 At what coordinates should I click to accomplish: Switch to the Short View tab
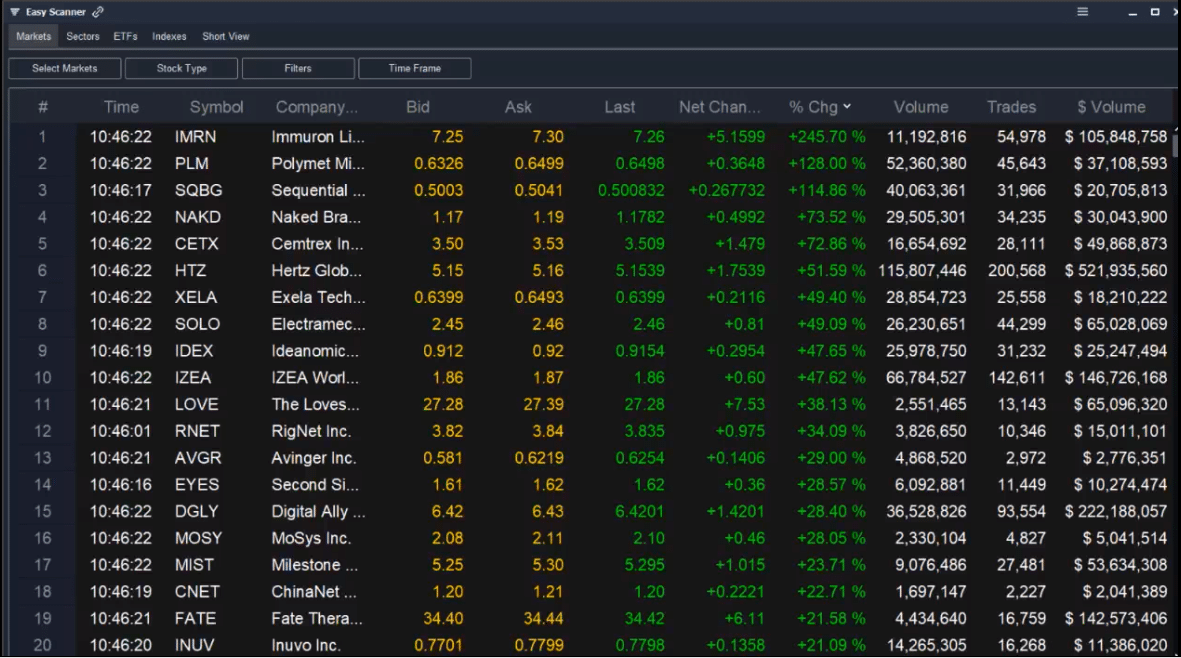[x=225, y=36]
